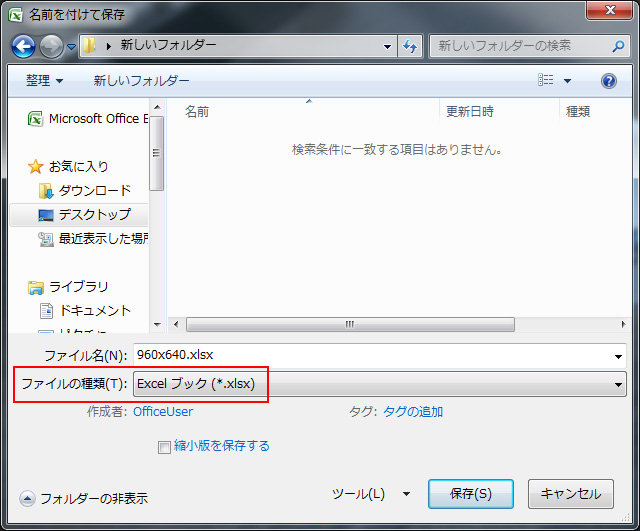Collapse the dialog with フォルダーの非表示
The image size is (640, 531).
coord(84,498)
